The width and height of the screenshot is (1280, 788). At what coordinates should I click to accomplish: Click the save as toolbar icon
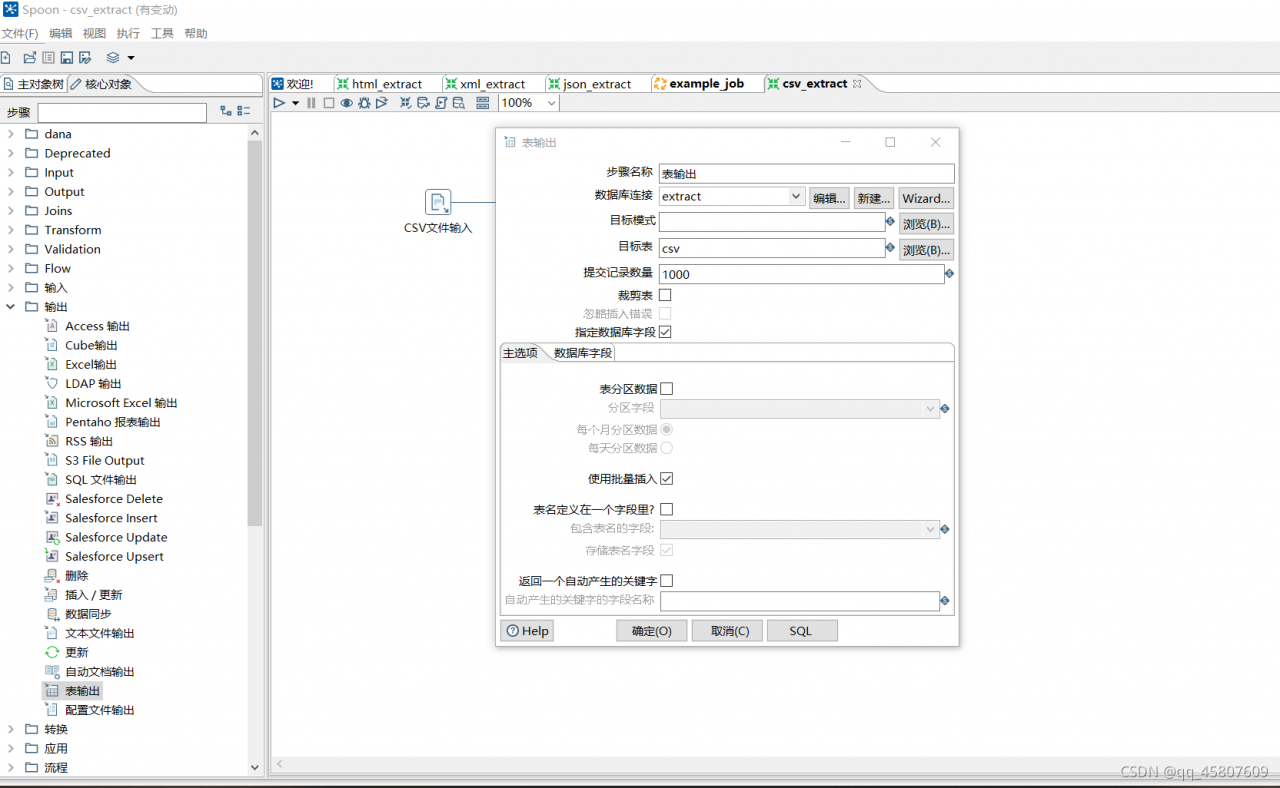86,58
